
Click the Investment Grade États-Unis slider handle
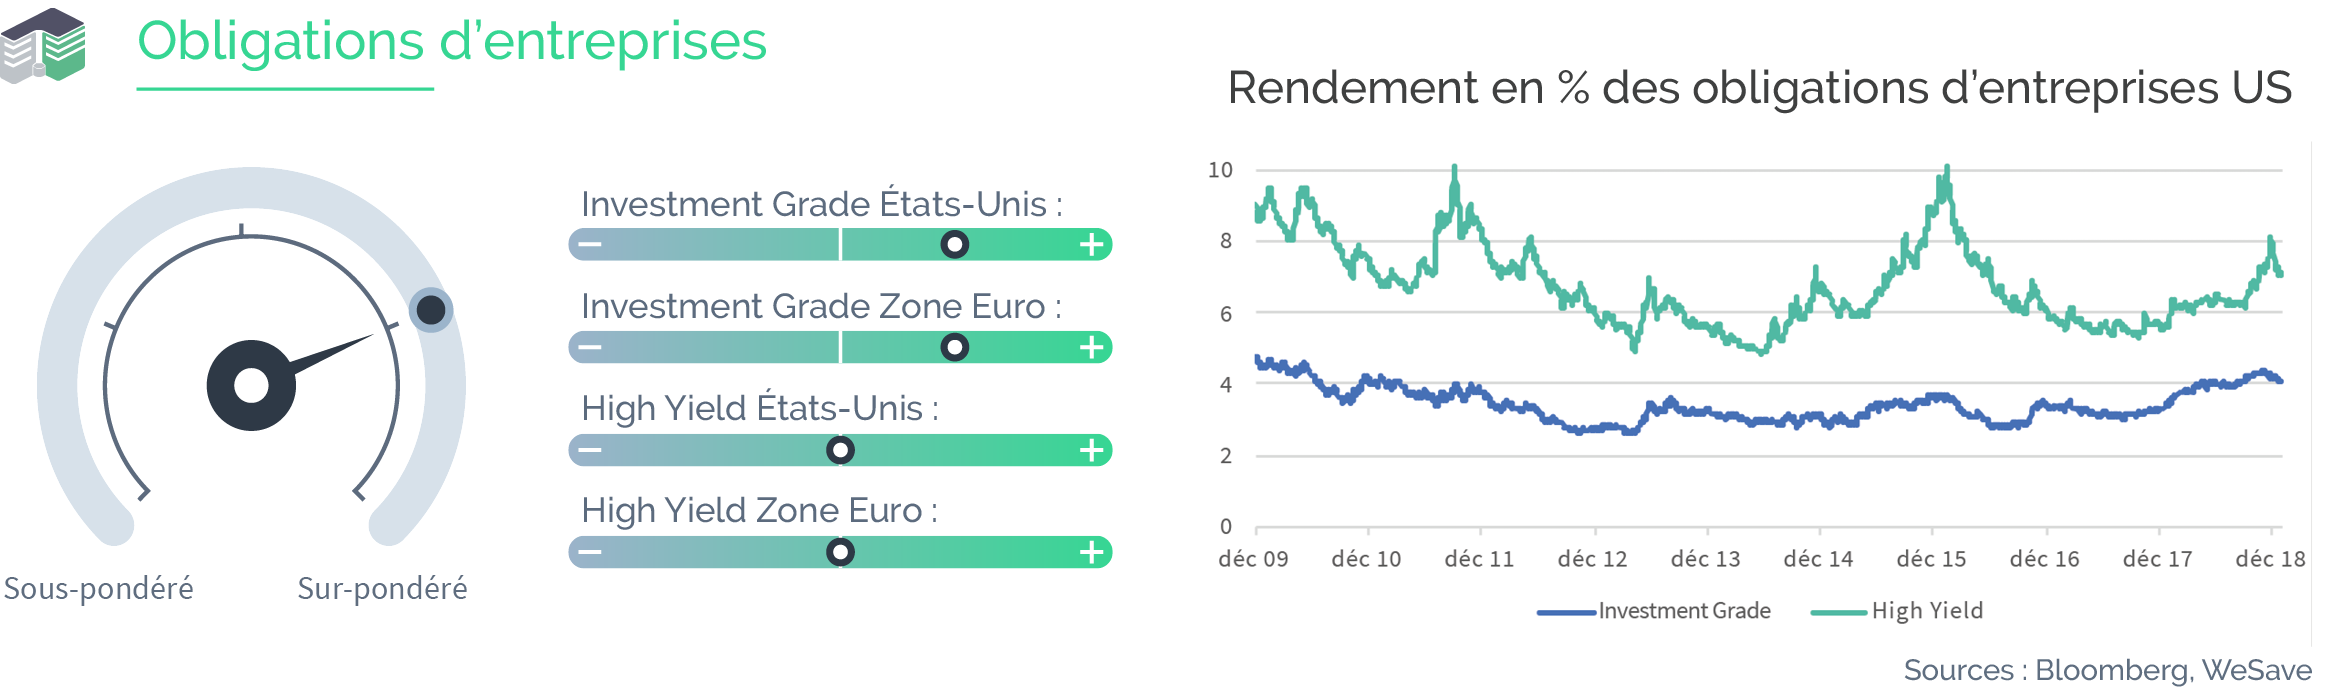tap(955, 244)
